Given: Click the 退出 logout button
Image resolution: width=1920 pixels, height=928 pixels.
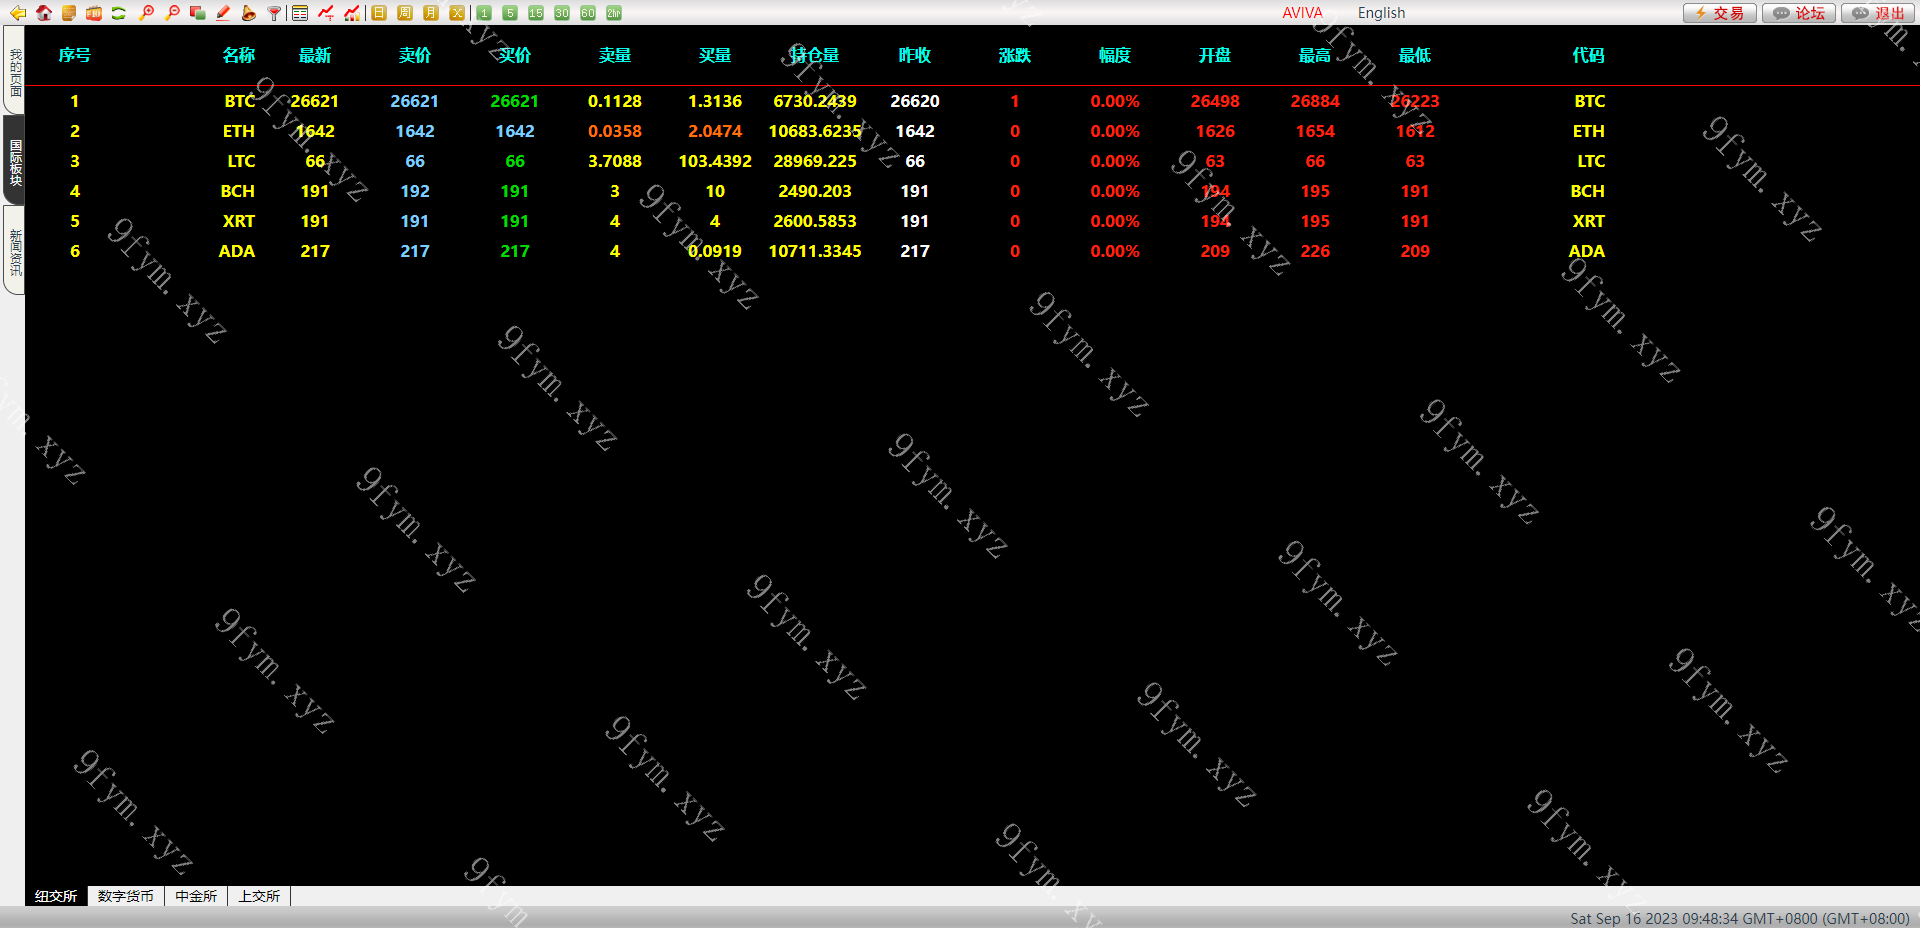Looking at the screenshot, I should (x=1877, y=13).
